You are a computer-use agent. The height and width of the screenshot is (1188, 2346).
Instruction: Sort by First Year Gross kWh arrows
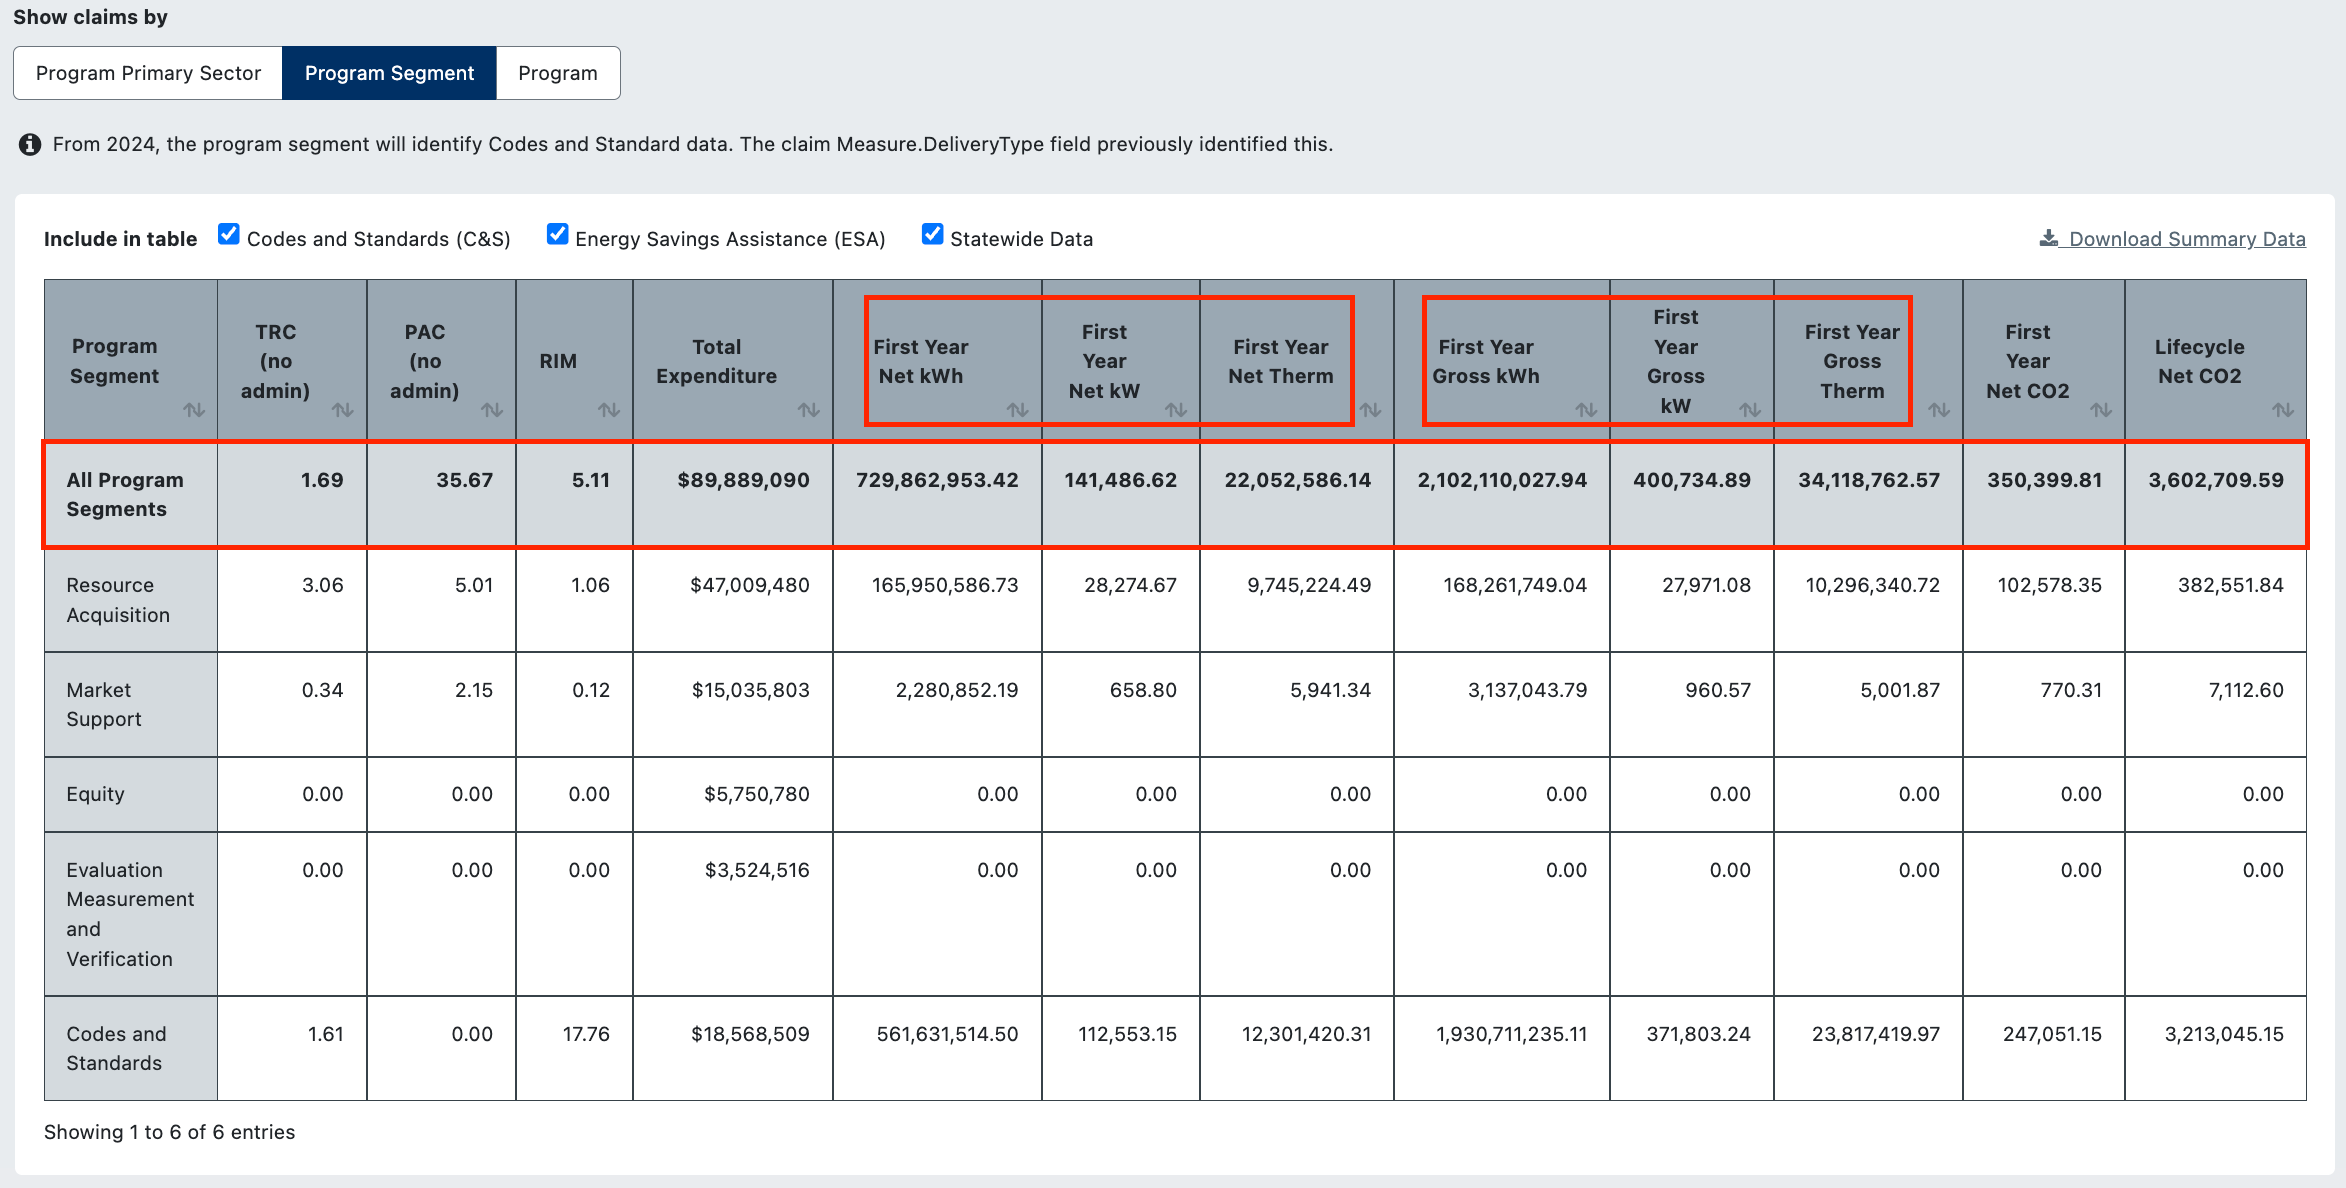(x=1586, y=410)
